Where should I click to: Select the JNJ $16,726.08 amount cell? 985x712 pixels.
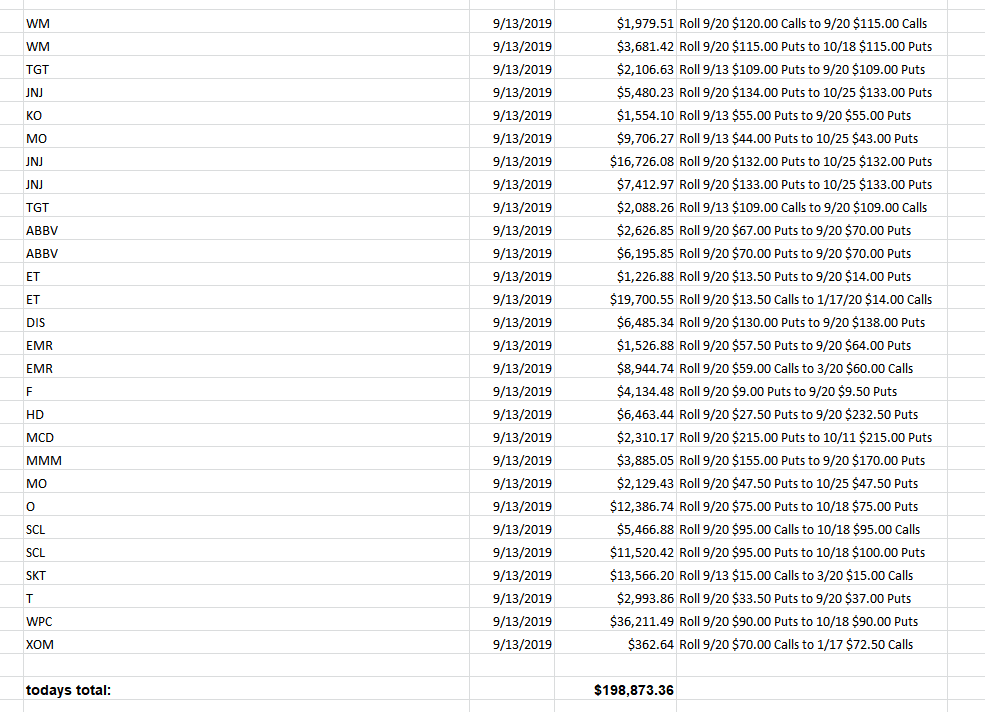[x=616, y=161]
